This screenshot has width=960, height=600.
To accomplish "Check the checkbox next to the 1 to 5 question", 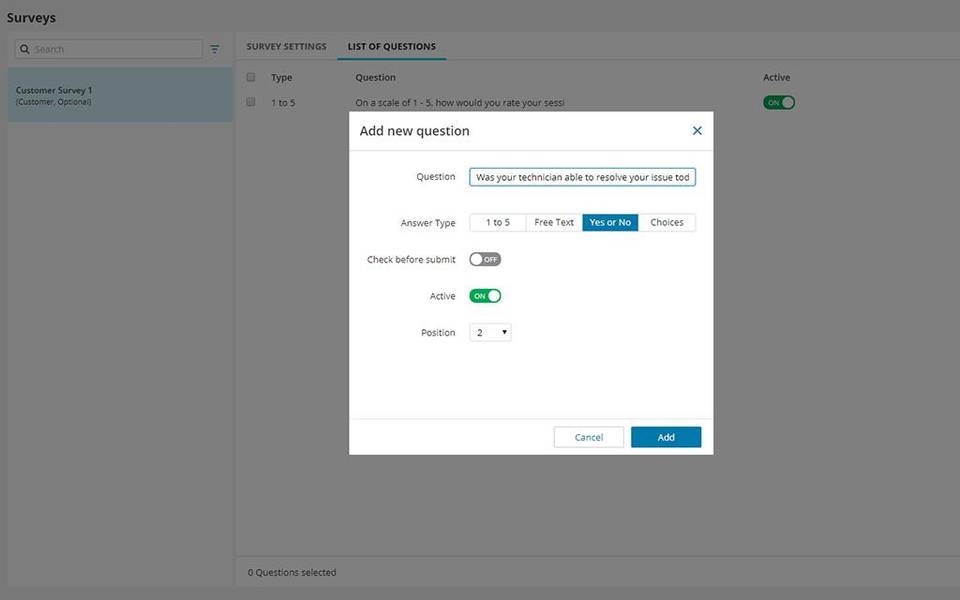I will [251, 102].
